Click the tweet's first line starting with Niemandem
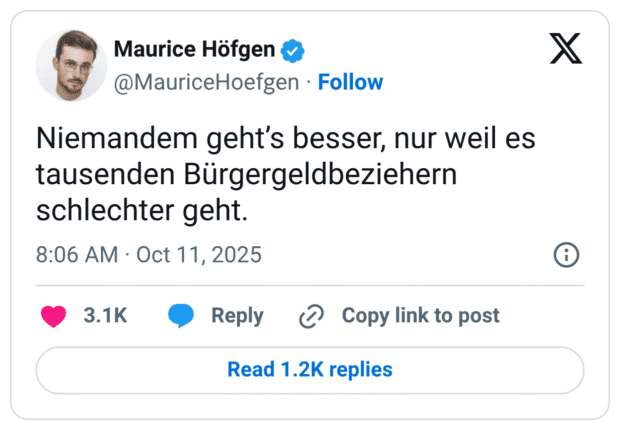620x430 pixels. [x=285, y=138]
